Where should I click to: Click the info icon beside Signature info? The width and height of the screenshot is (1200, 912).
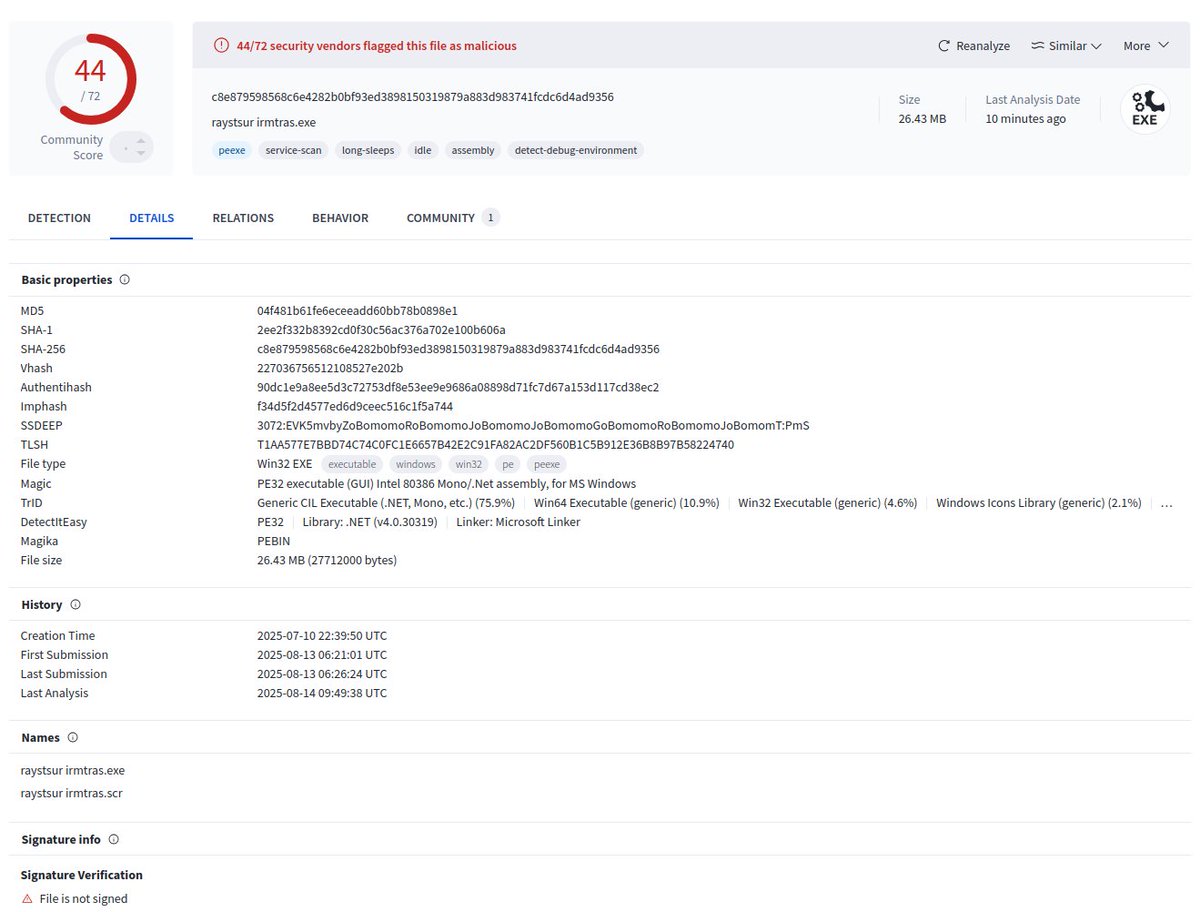coord(113,840)
